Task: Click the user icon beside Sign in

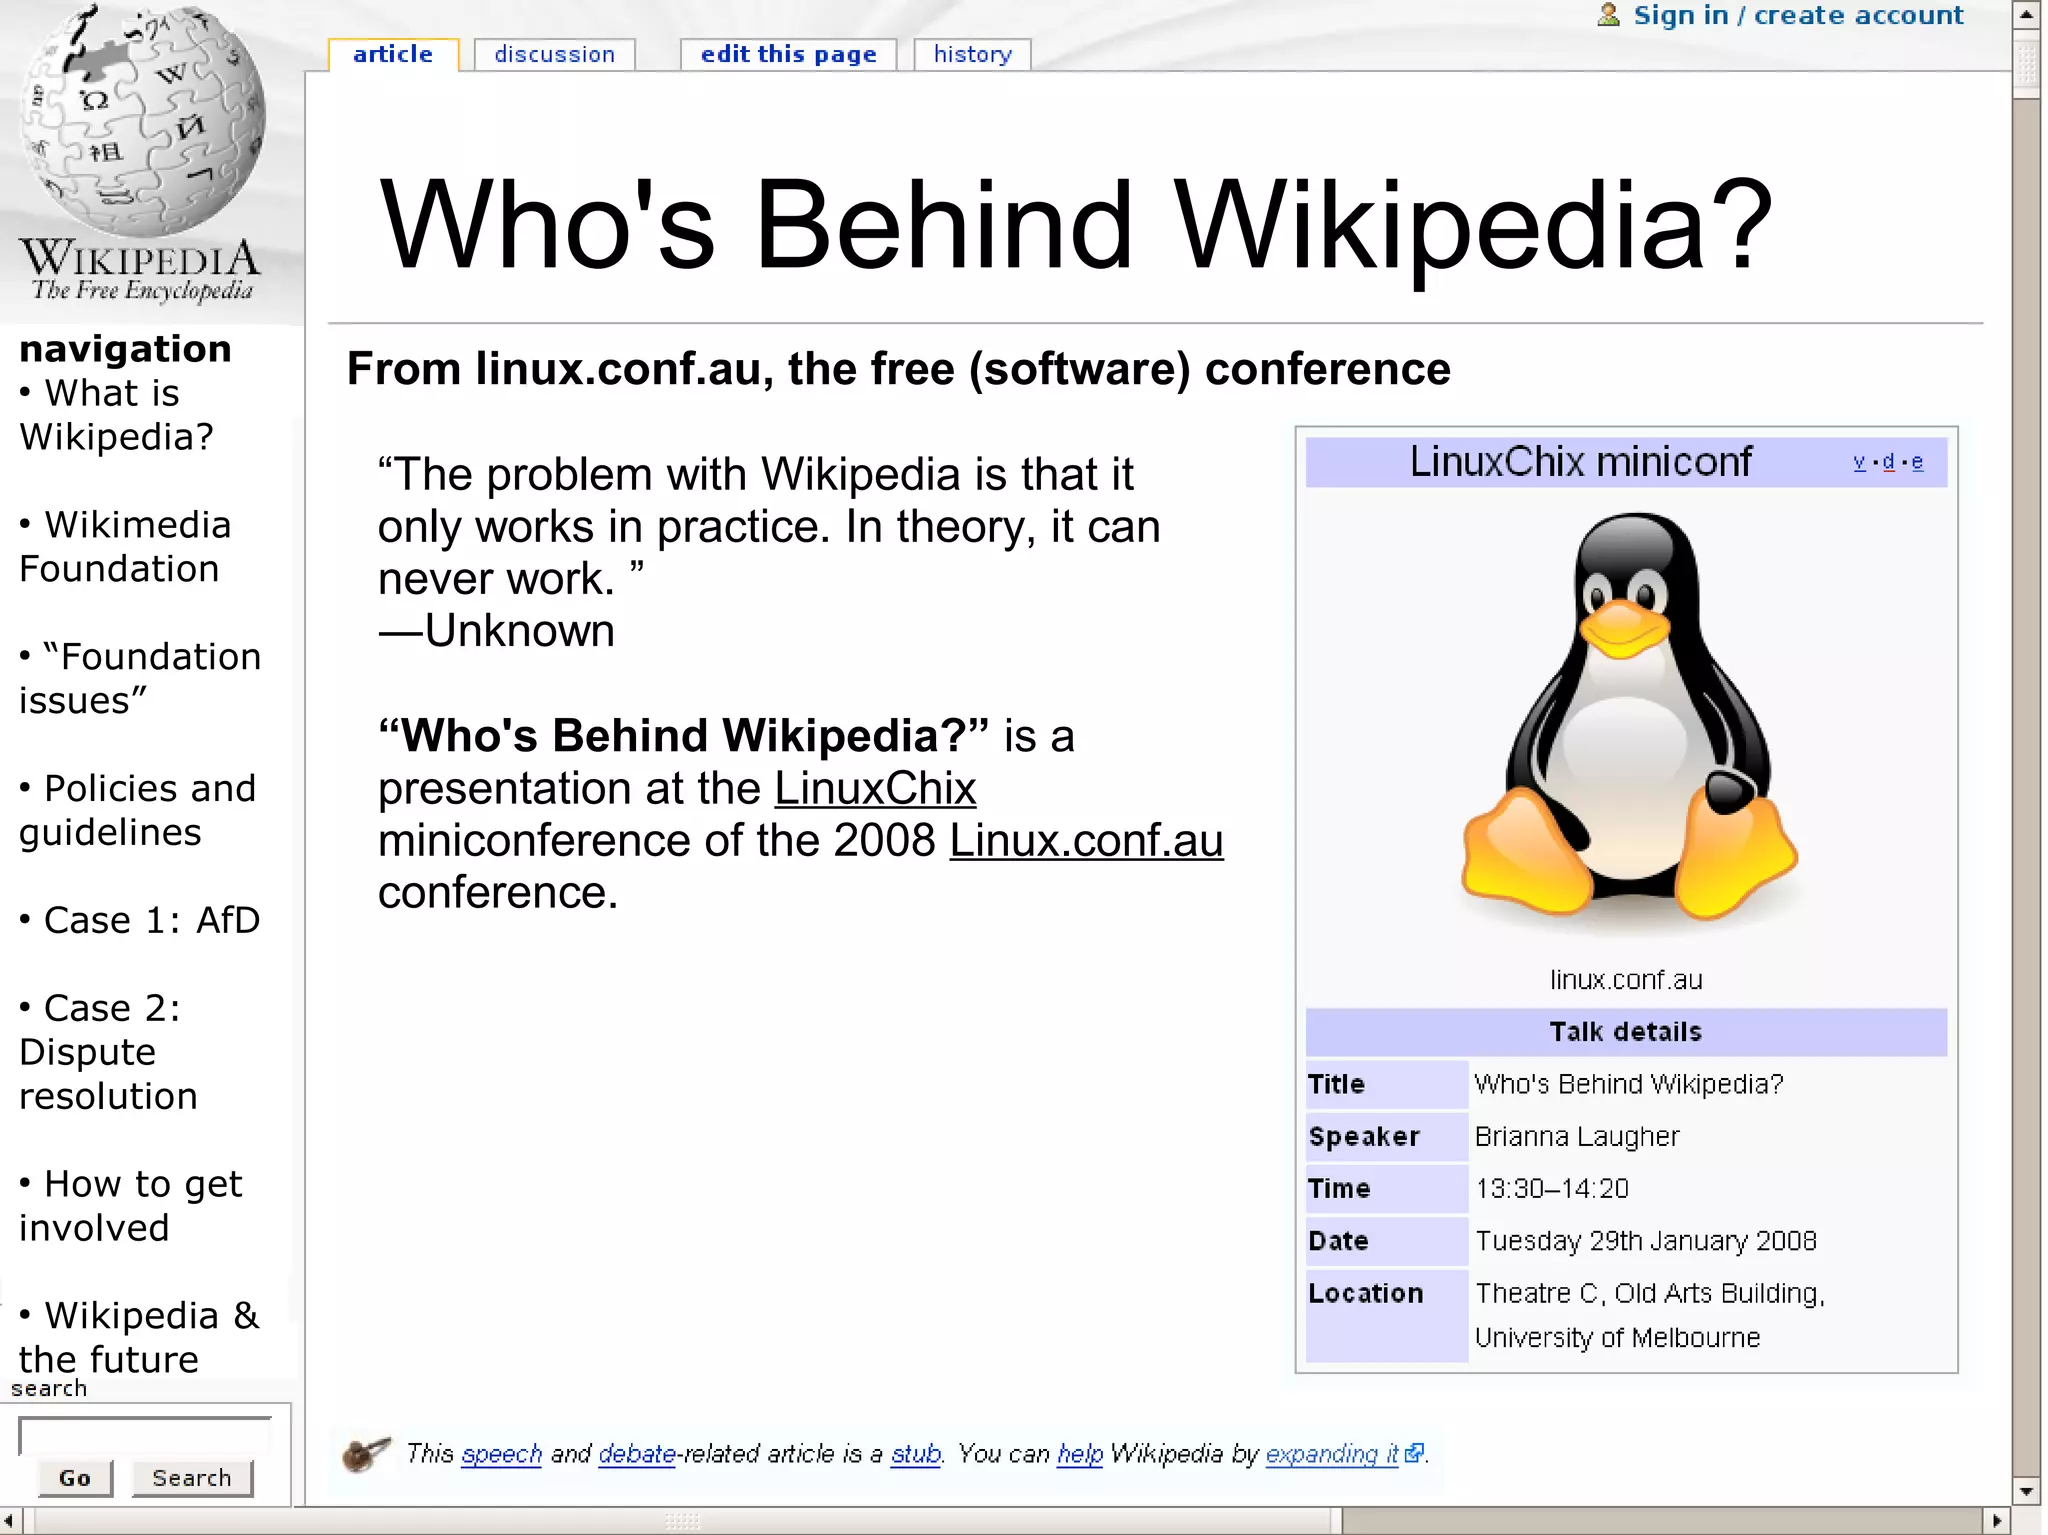Action: click(1608, 15)
